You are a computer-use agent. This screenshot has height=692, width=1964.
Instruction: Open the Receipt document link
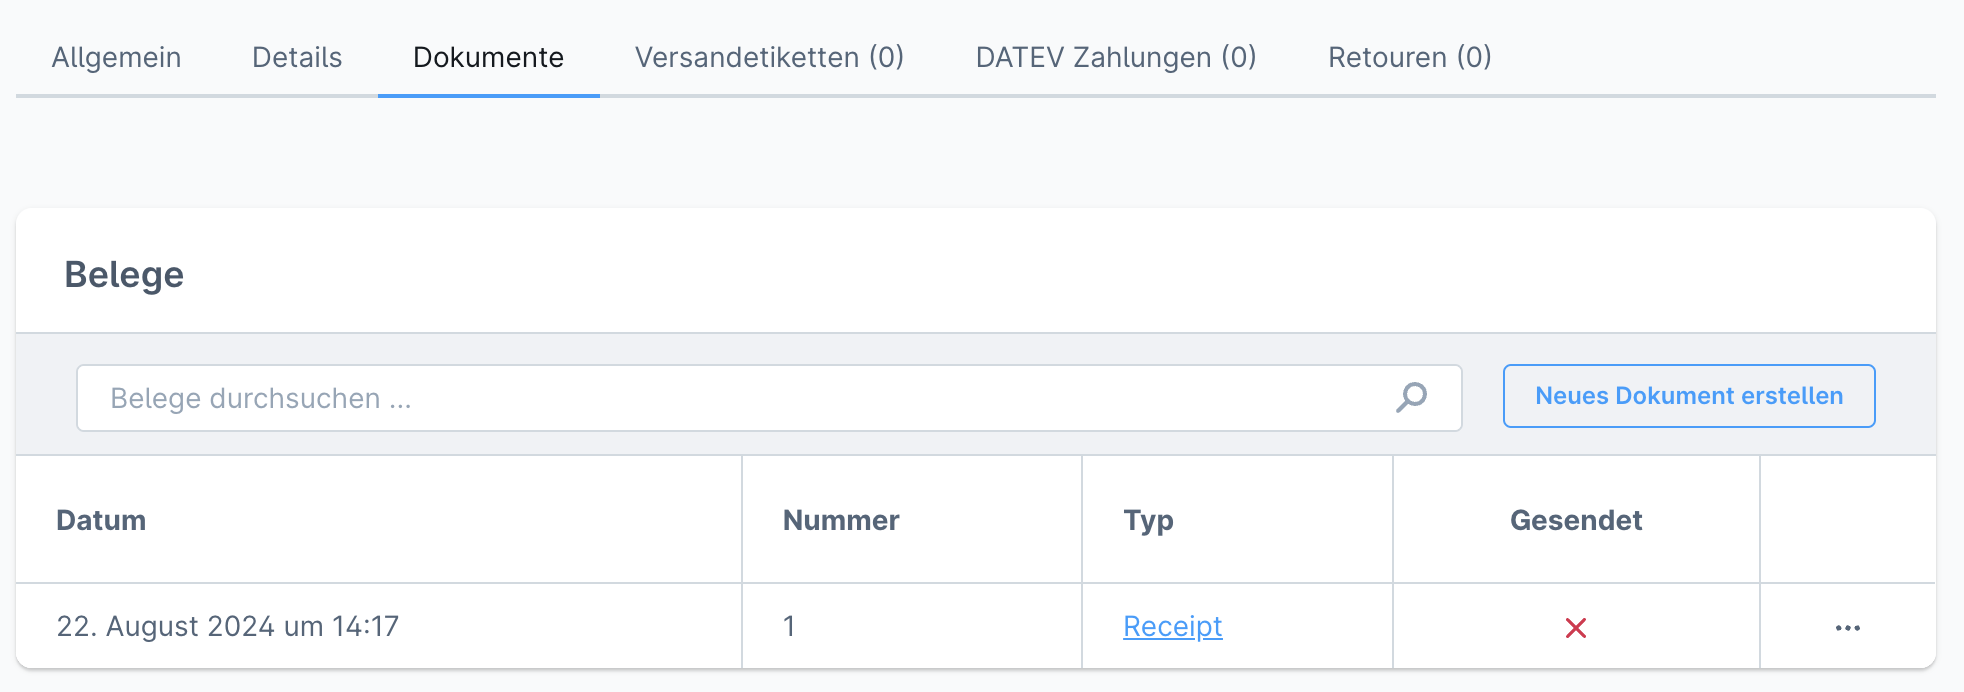click(x=1172, y=627)
